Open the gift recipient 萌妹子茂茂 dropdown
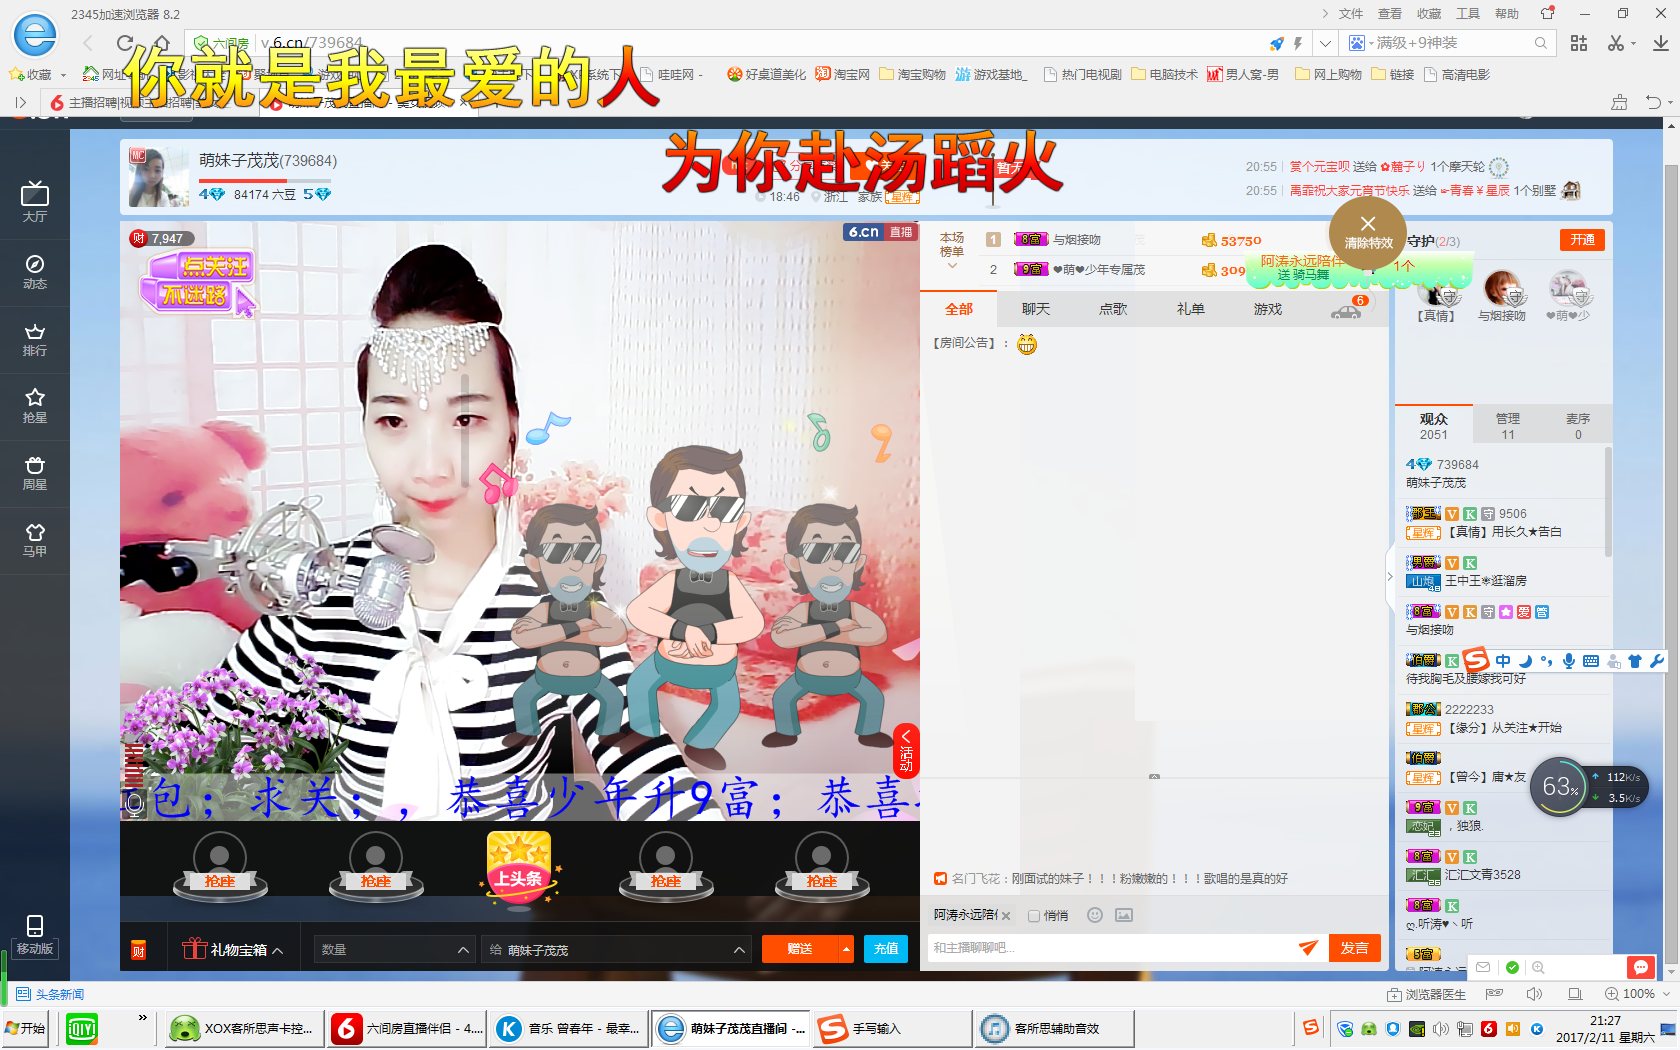Screen dimensions: 1680x1050 coord(616,949)
